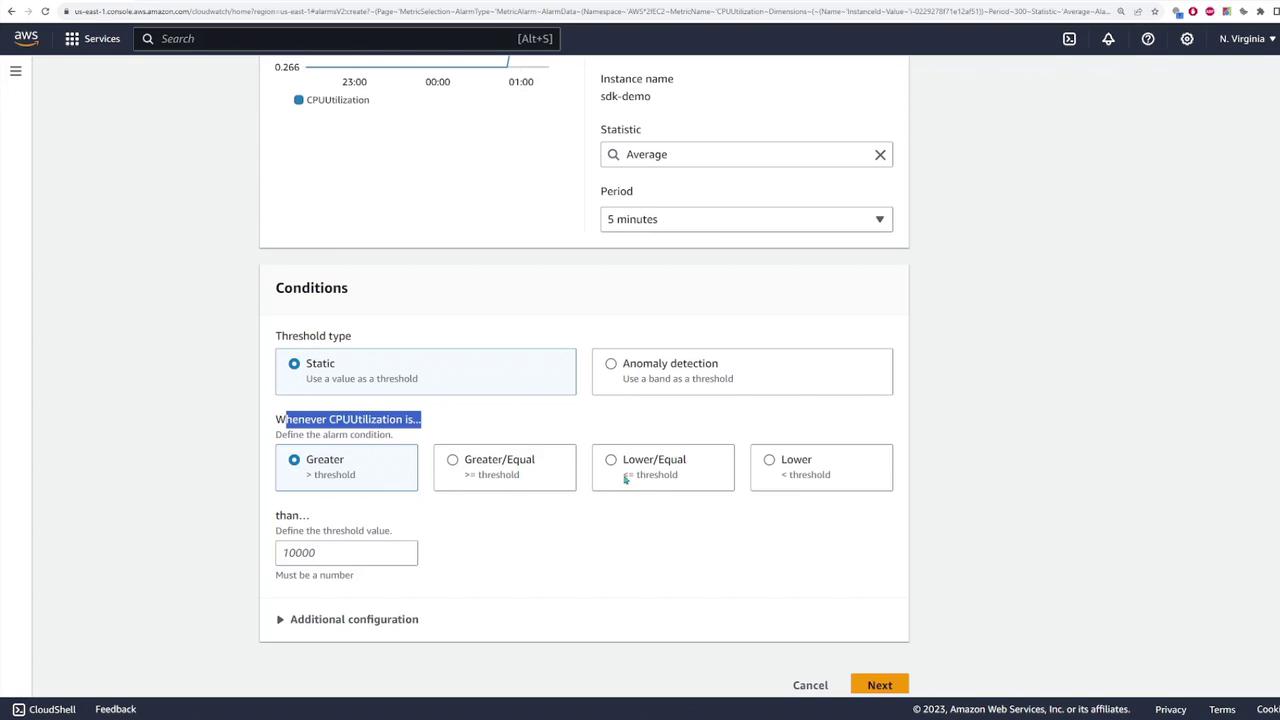The image size is (1280, 720).
Task: Open the Period 5 minutes dropdown
Action: point(746,219)
